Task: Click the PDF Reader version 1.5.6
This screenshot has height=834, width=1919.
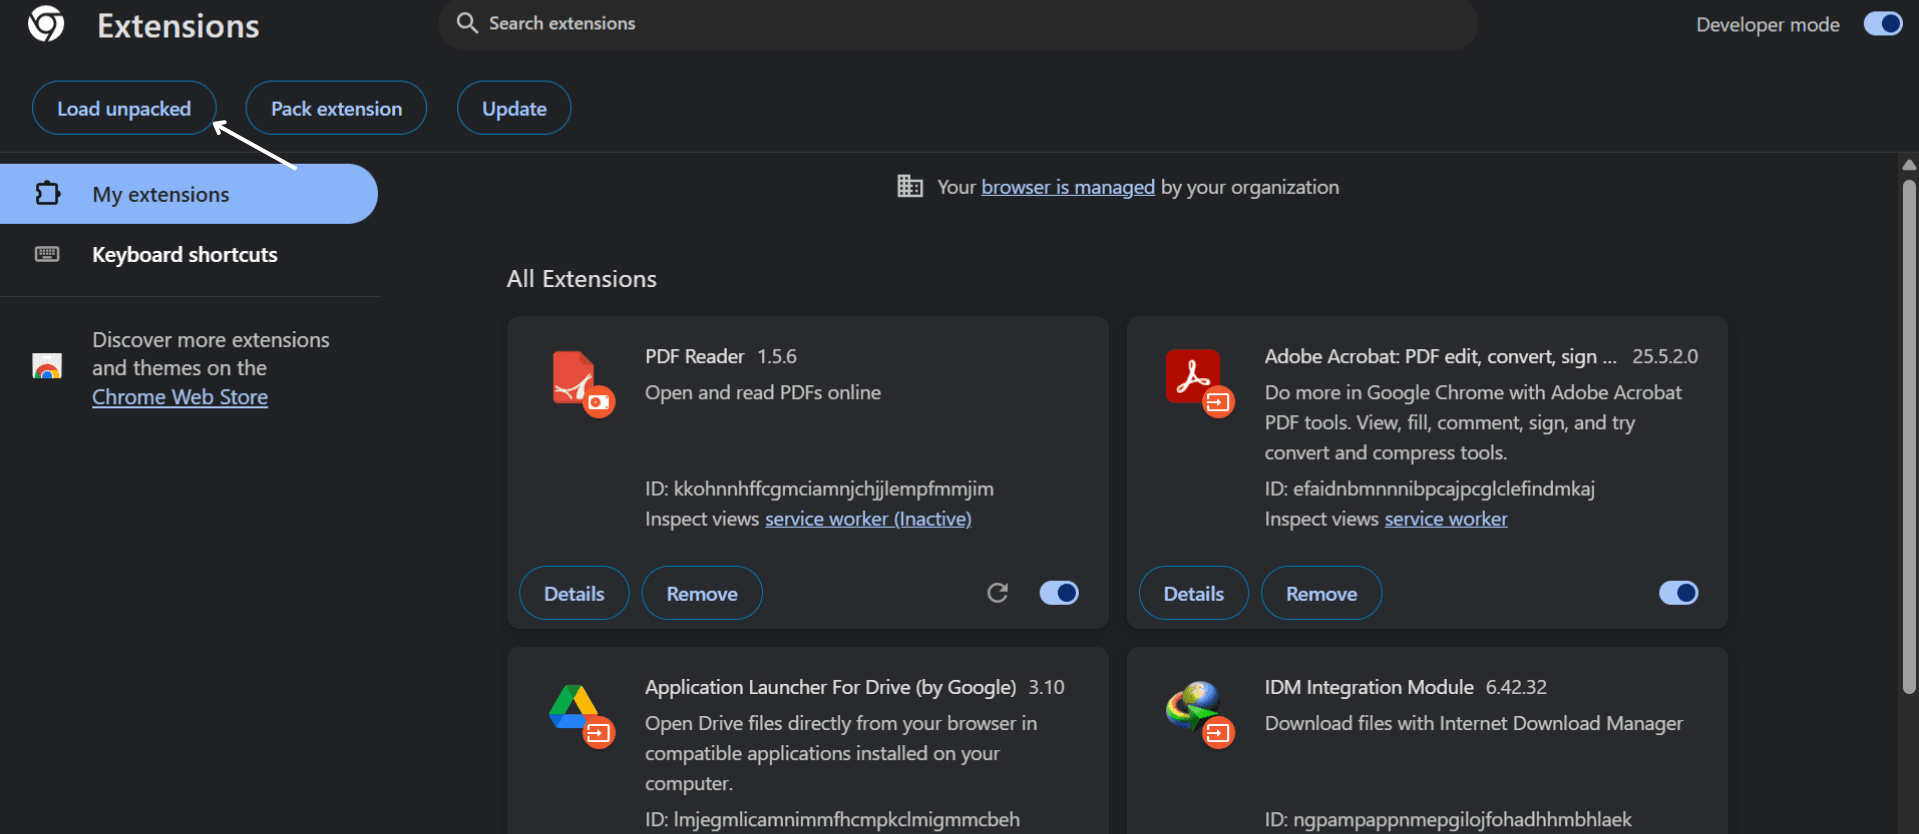Action: [x=777, y=357]
